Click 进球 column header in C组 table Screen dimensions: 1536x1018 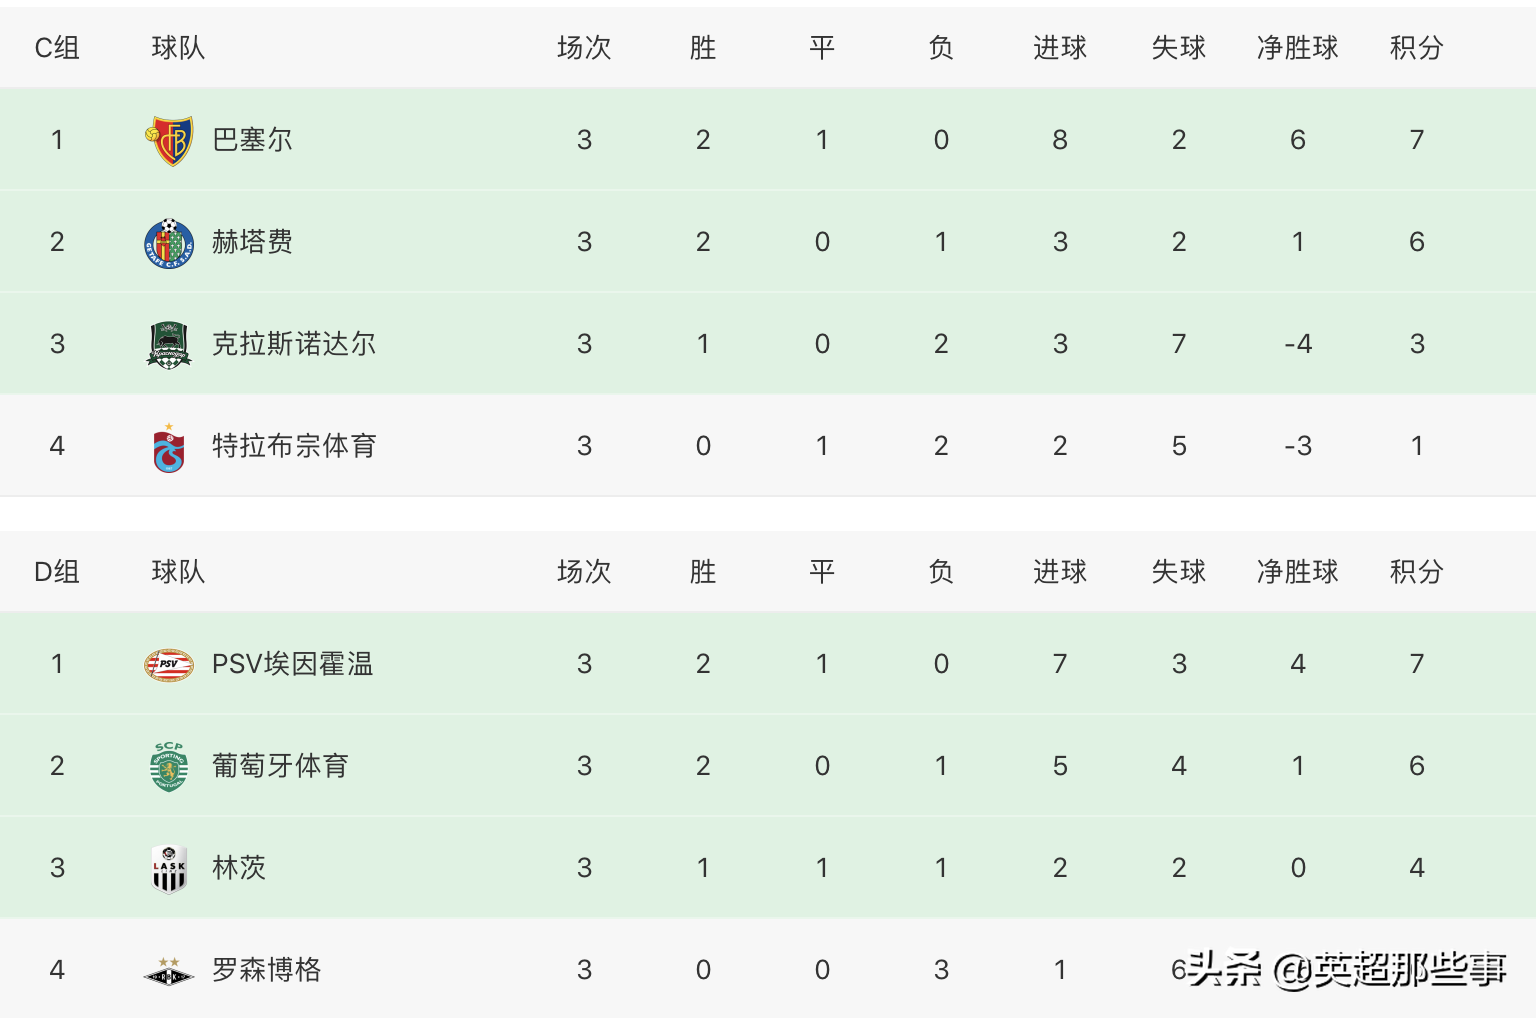[1059, 48]
